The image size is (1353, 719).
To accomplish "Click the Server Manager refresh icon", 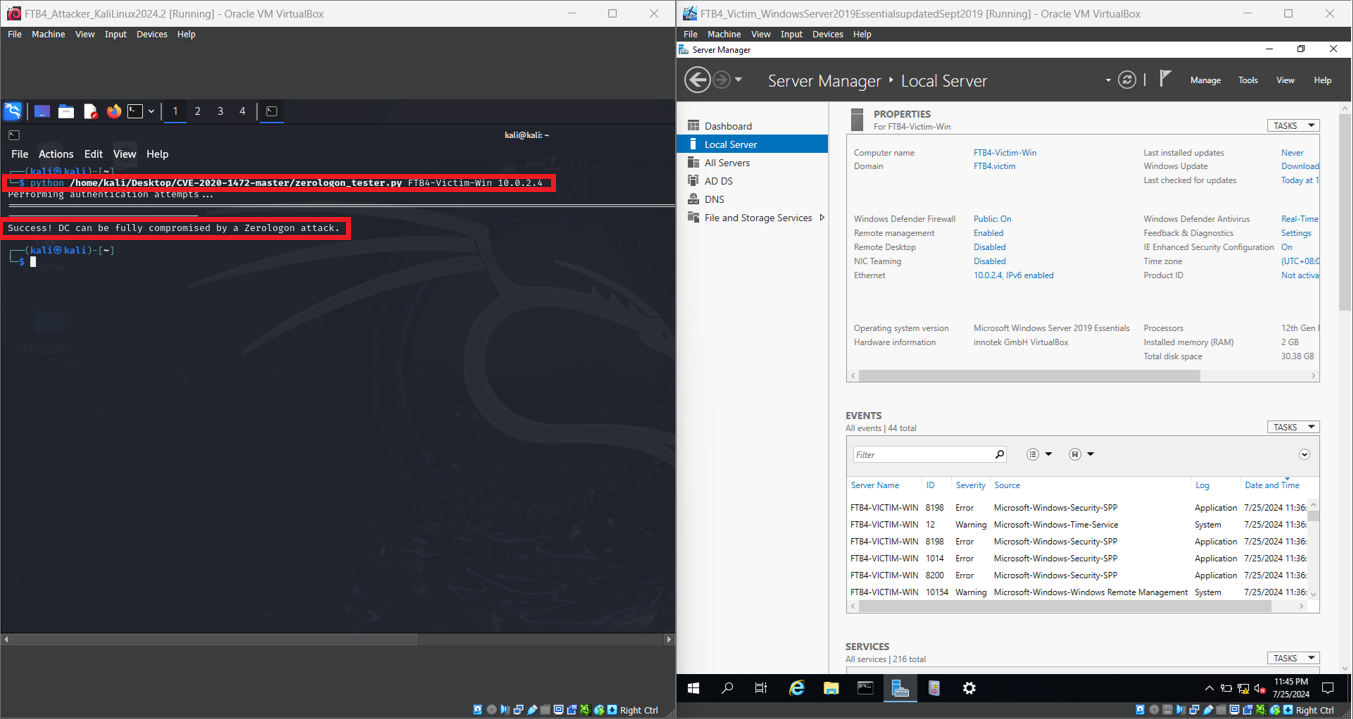I will tap(1127, 80).
